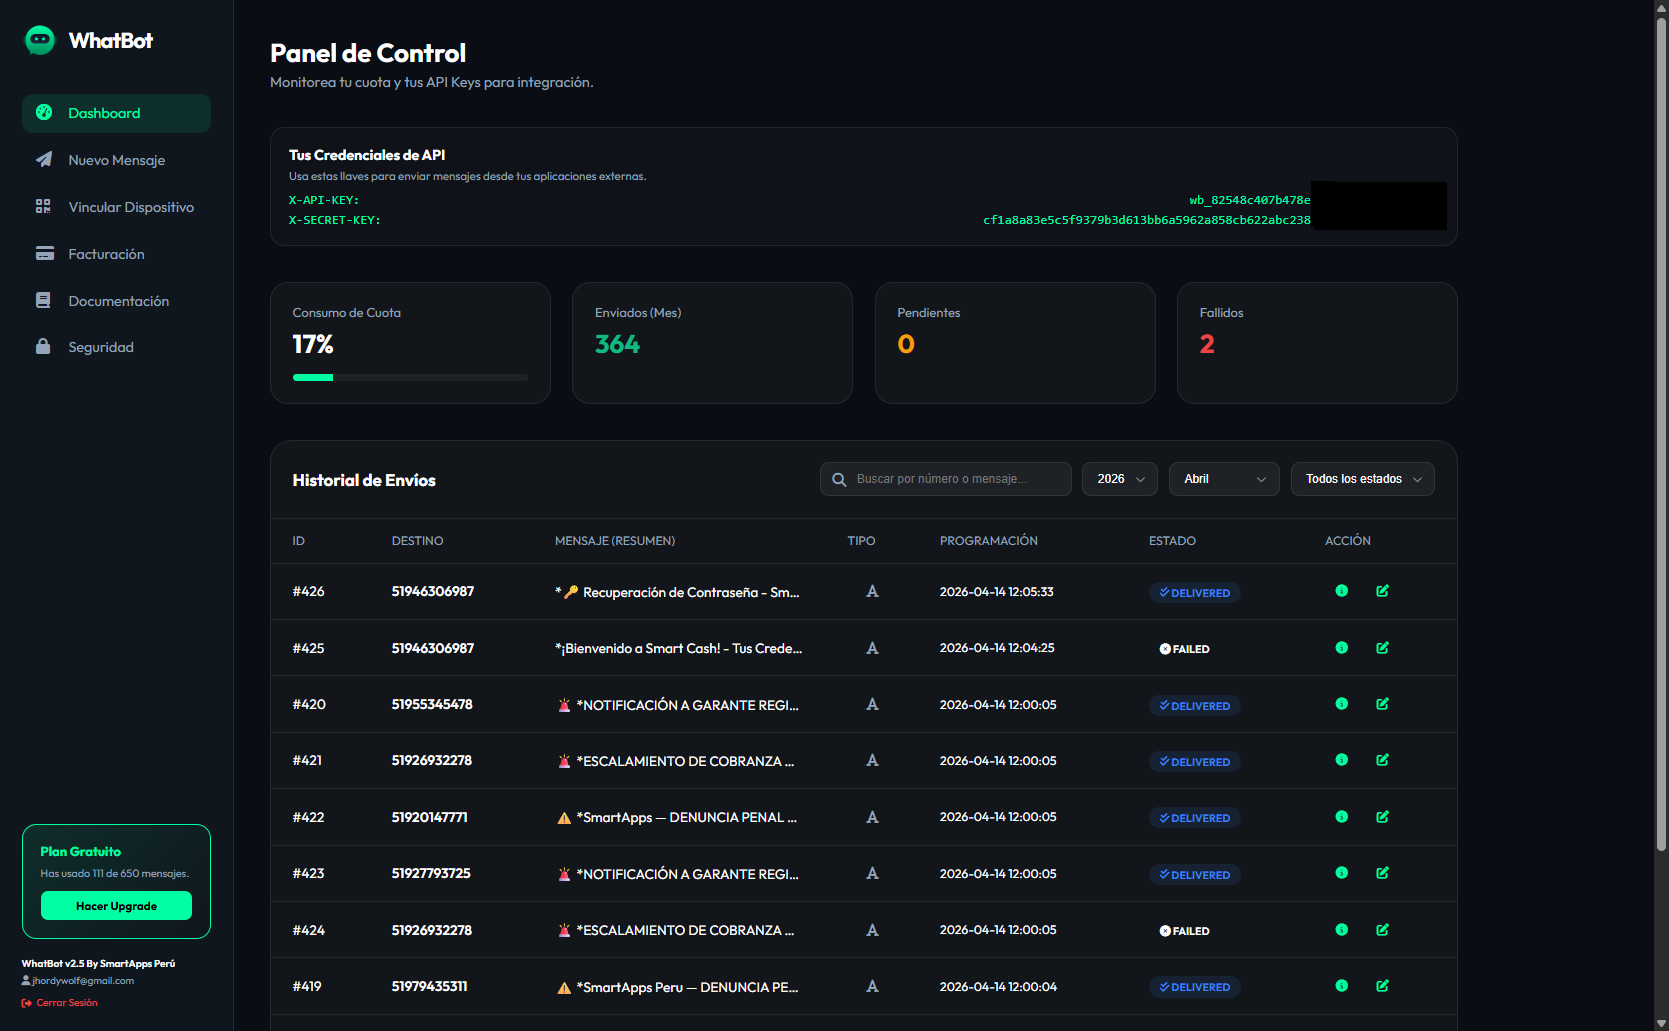
Task: Click the book icon for Documentación
Action: coord(43,300)
